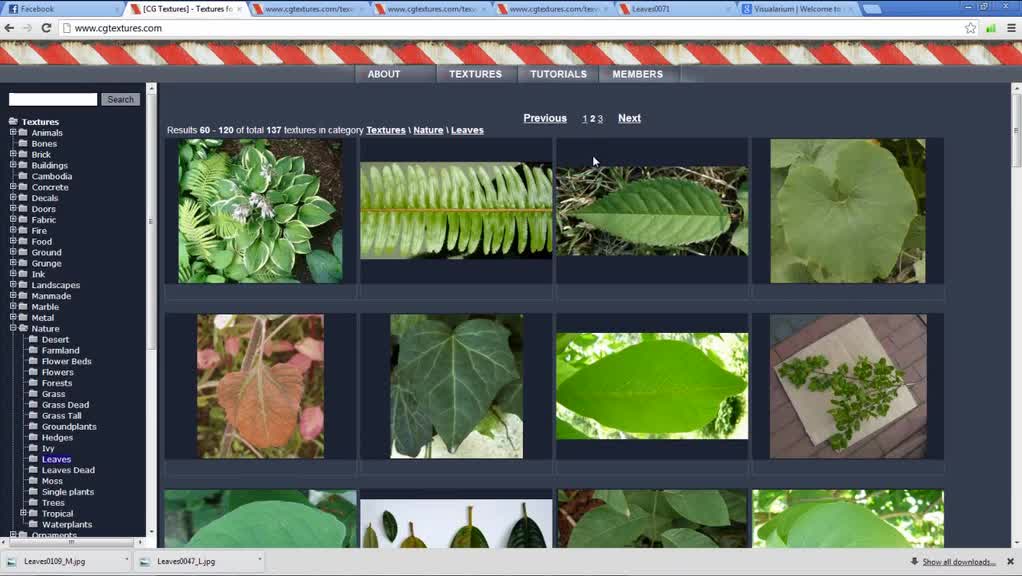
Task: Click the Leaves breadcrumb link
Action: tap(467, 130)
